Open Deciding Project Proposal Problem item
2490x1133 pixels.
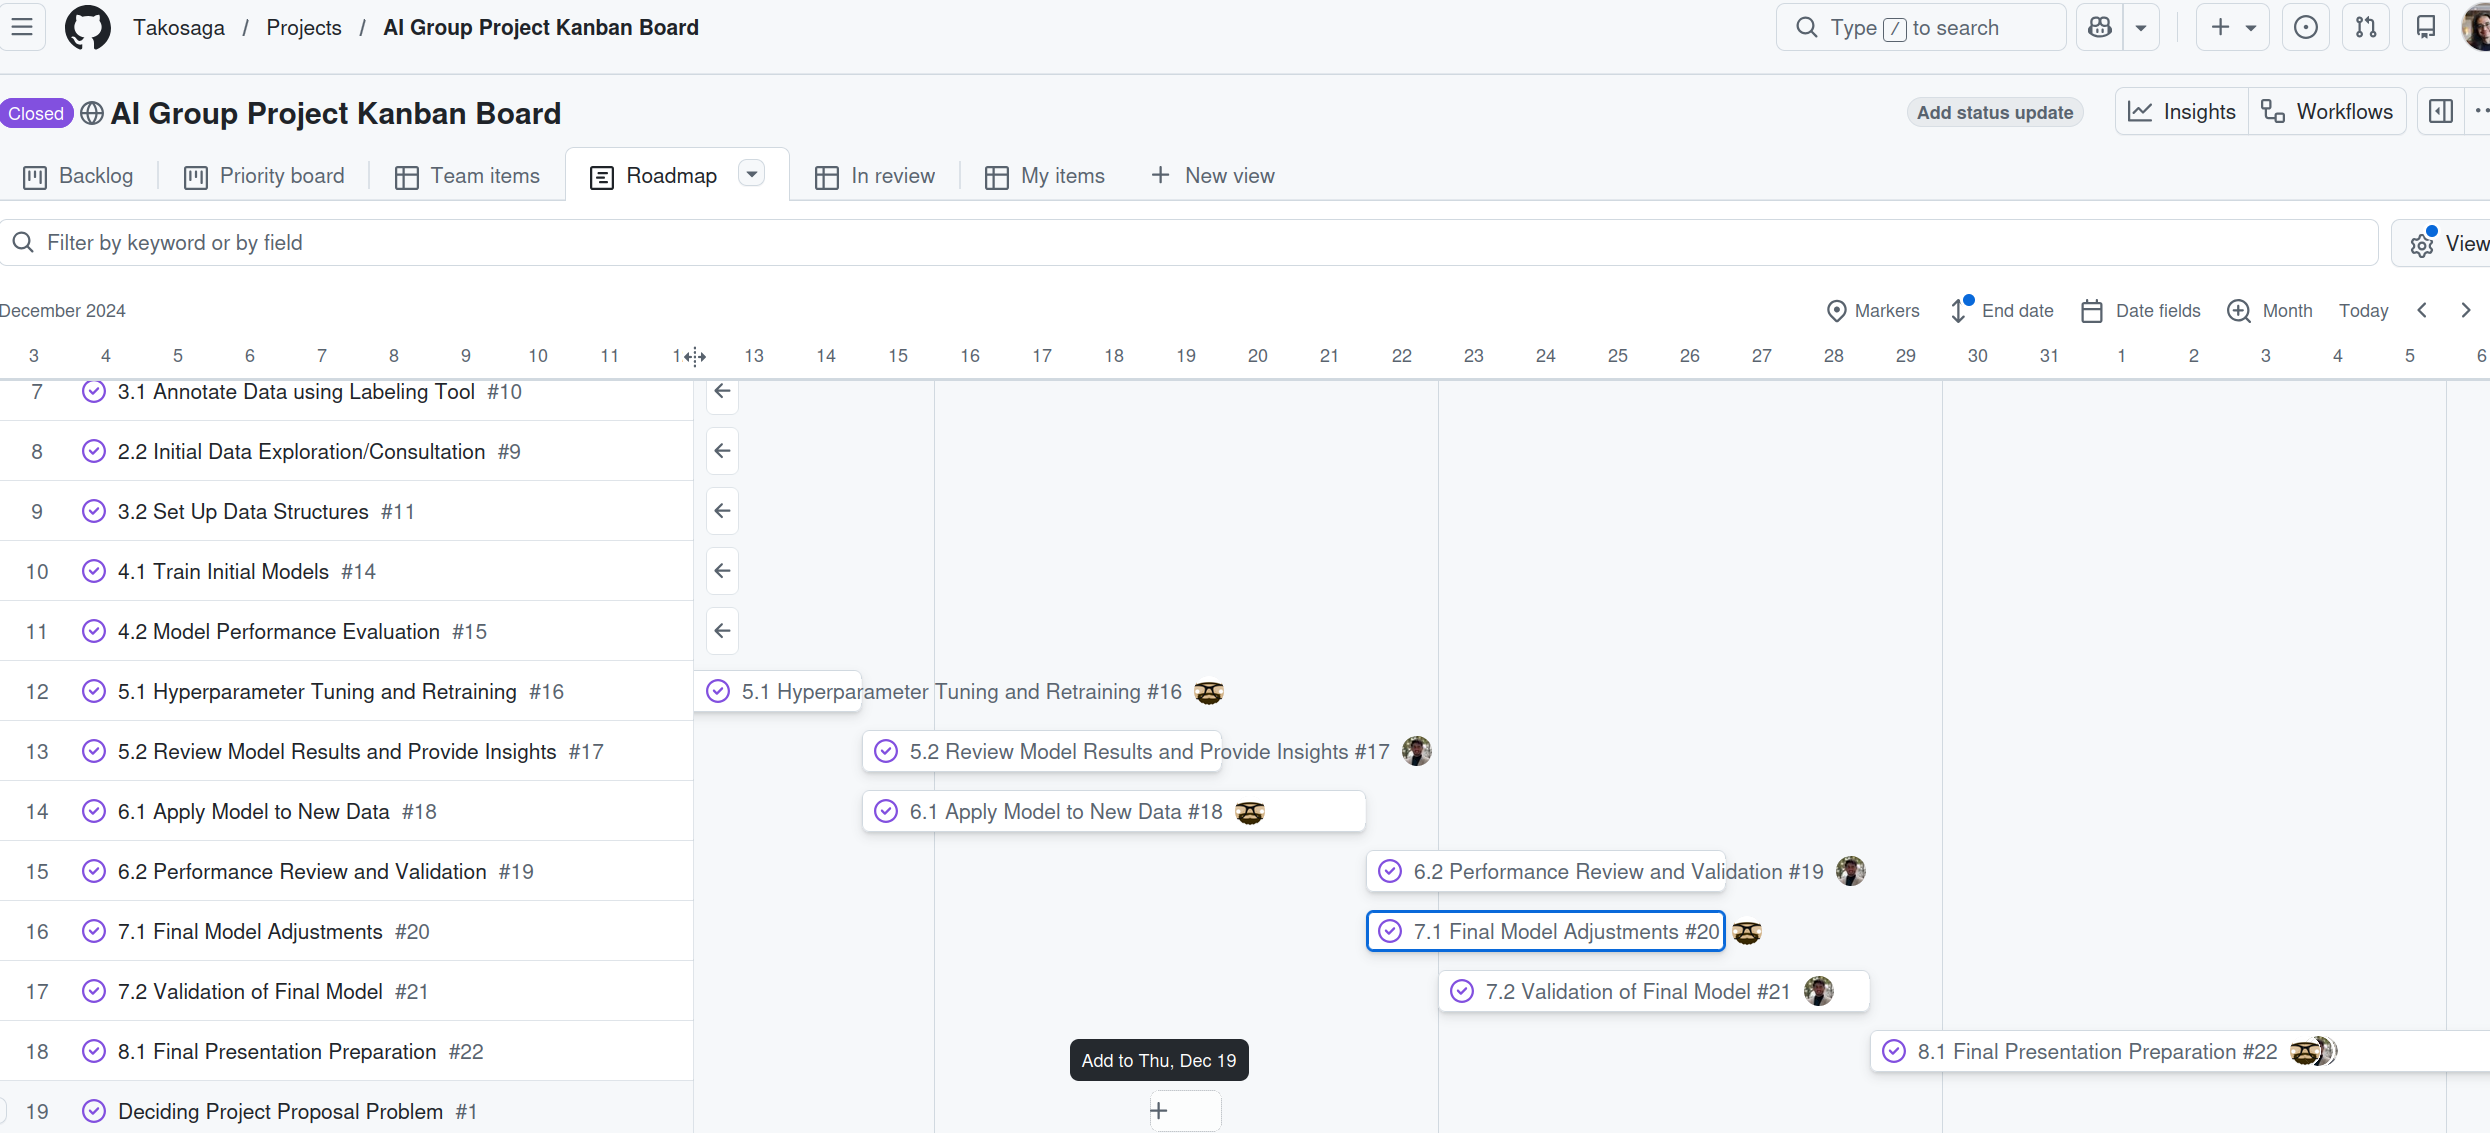coord(280,1112)
